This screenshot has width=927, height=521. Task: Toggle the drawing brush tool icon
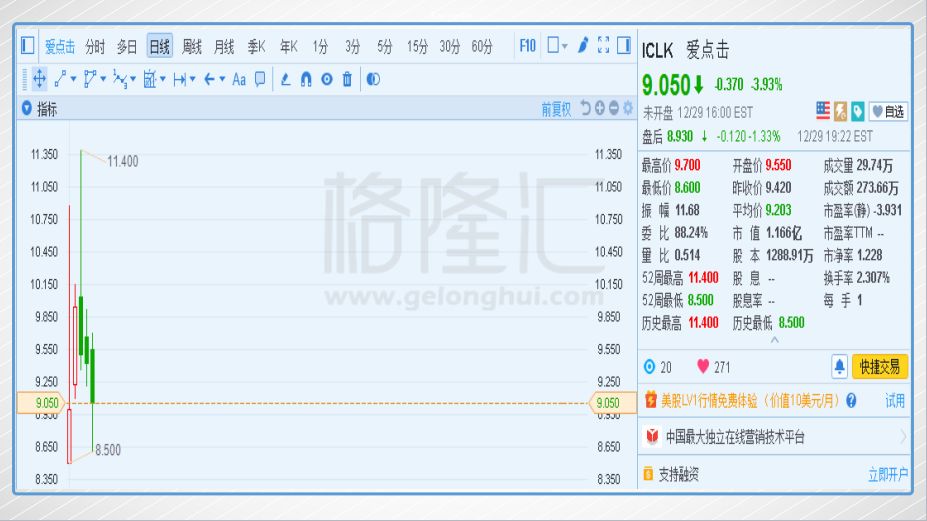[583, 45]
